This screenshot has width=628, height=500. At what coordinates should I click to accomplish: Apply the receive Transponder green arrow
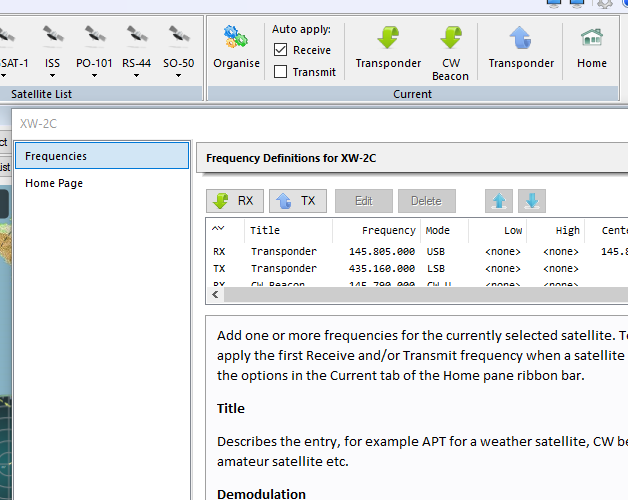coord(388,37)
